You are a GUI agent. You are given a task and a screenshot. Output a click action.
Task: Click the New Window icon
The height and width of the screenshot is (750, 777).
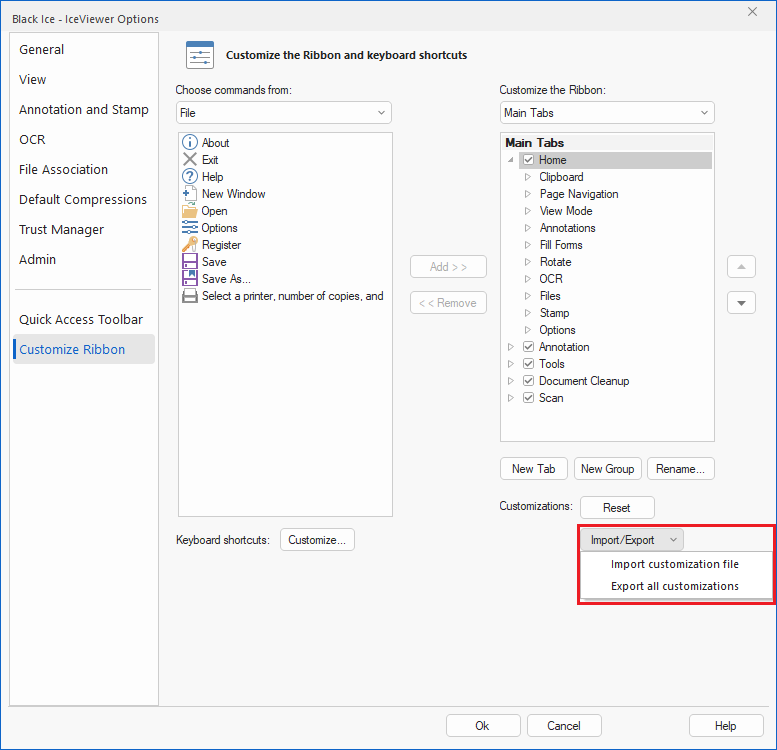point(190,193)
